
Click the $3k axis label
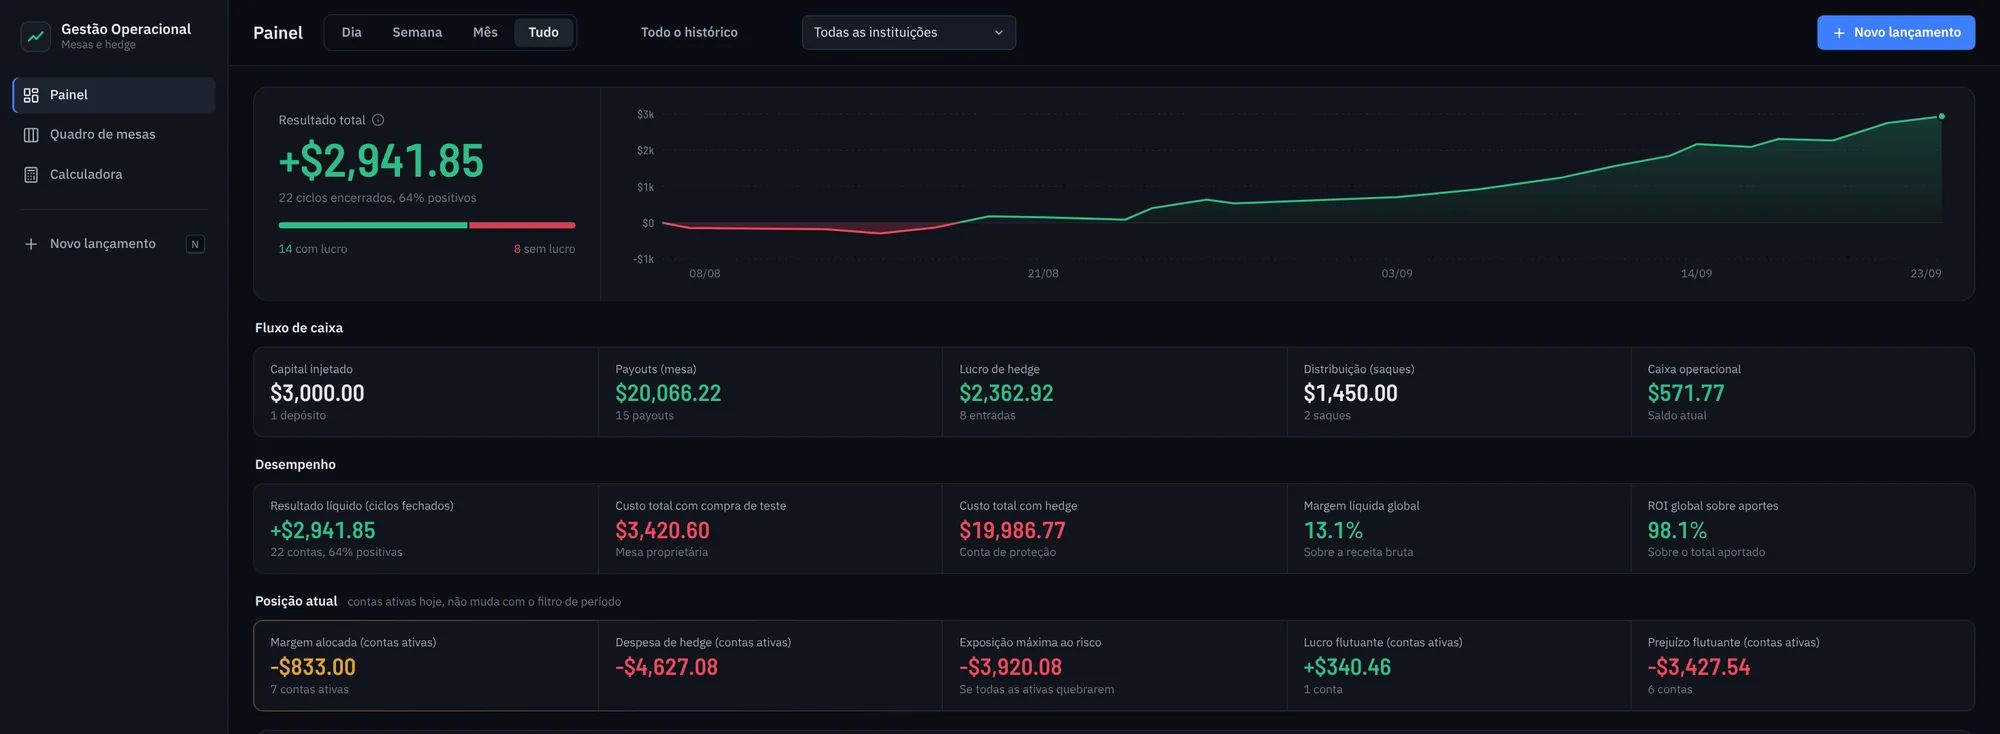click(x=645, y=115)
